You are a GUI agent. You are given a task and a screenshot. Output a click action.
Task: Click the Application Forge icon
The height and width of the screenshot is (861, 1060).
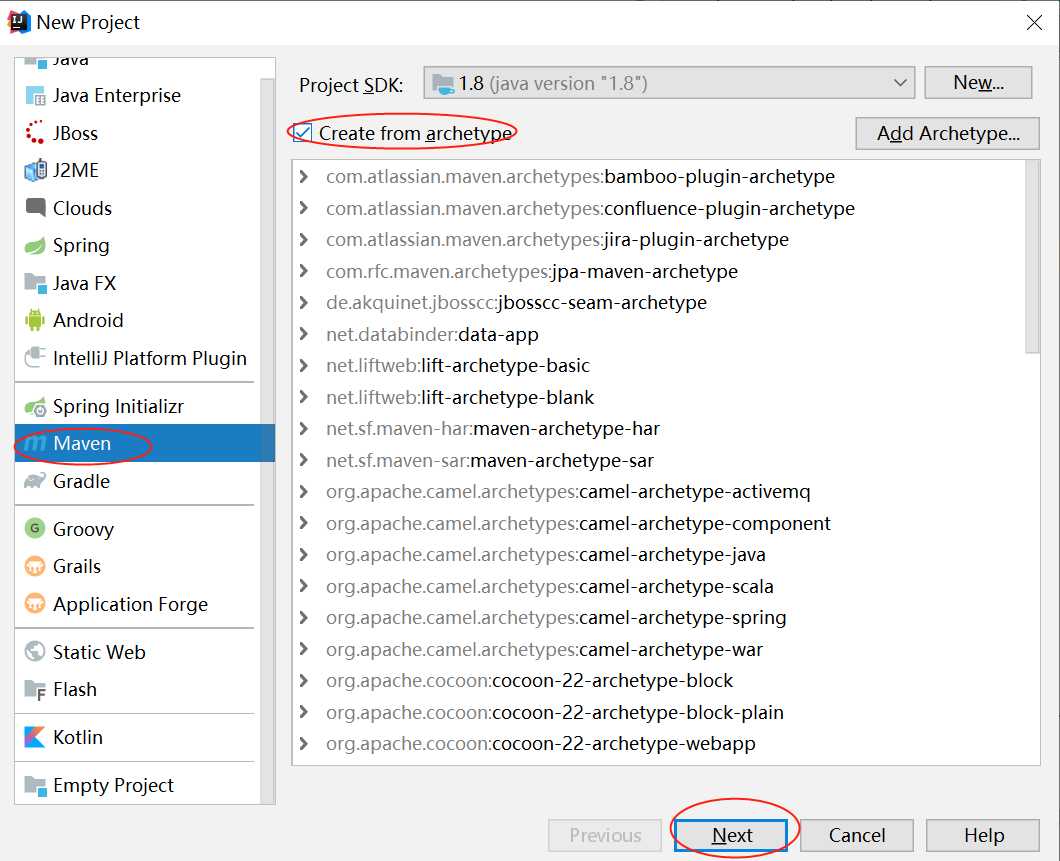click(34, 604)
